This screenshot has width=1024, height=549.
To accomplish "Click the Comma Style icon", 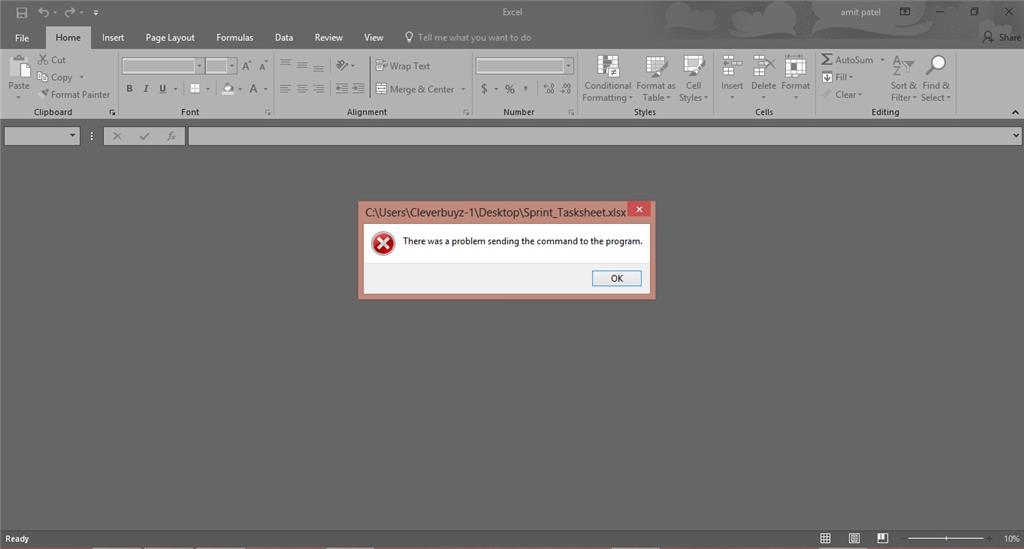I will click(526, 89).
